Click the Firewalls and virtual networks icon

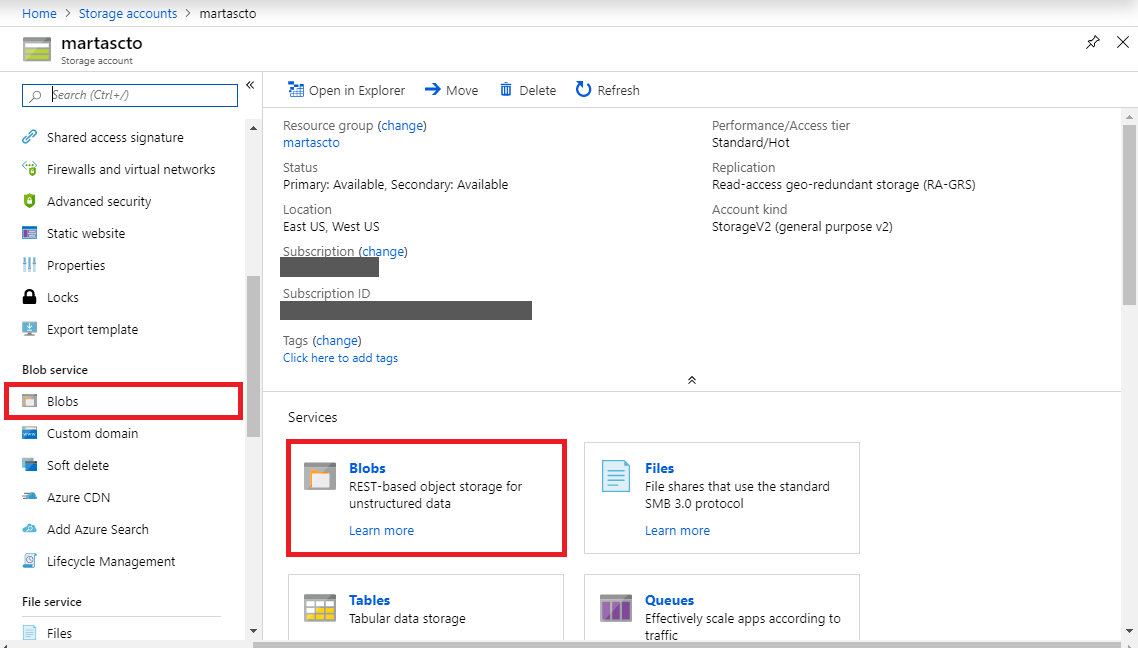click(29, 169)
